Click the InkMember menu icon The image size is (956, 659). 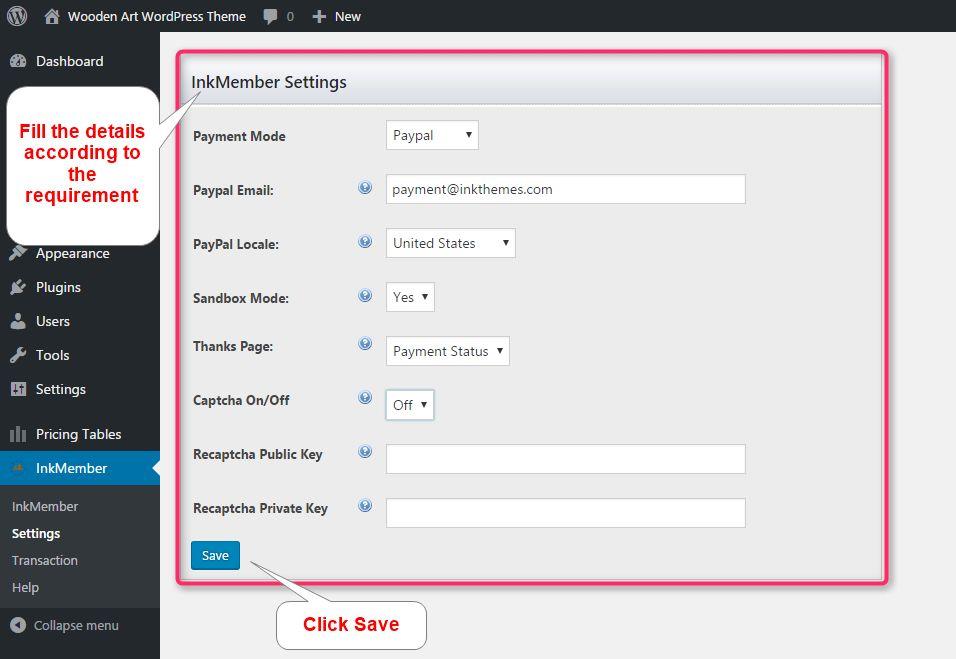[x=18, y=468]
